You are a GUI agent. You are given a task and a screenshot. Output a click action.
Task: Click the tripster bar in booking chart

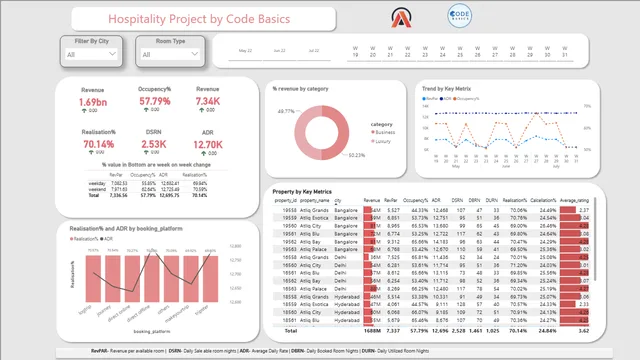[210, 279]
